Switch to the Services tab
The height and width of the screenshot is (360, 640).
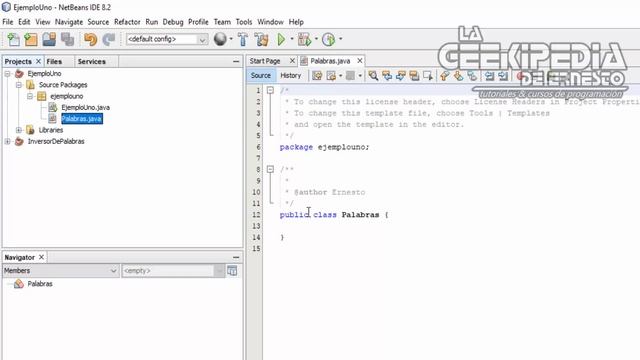pyautogui.click(x=91, y=62)
